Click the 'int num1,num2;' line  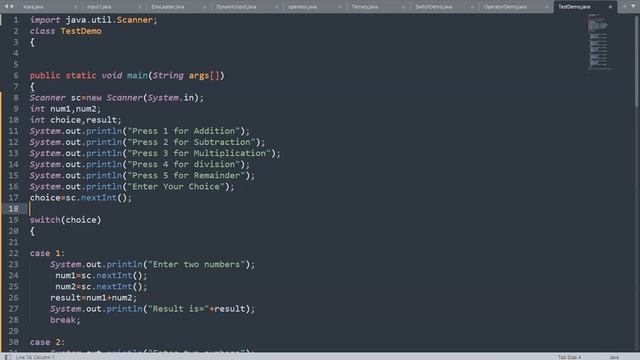(x=65, y=109)
